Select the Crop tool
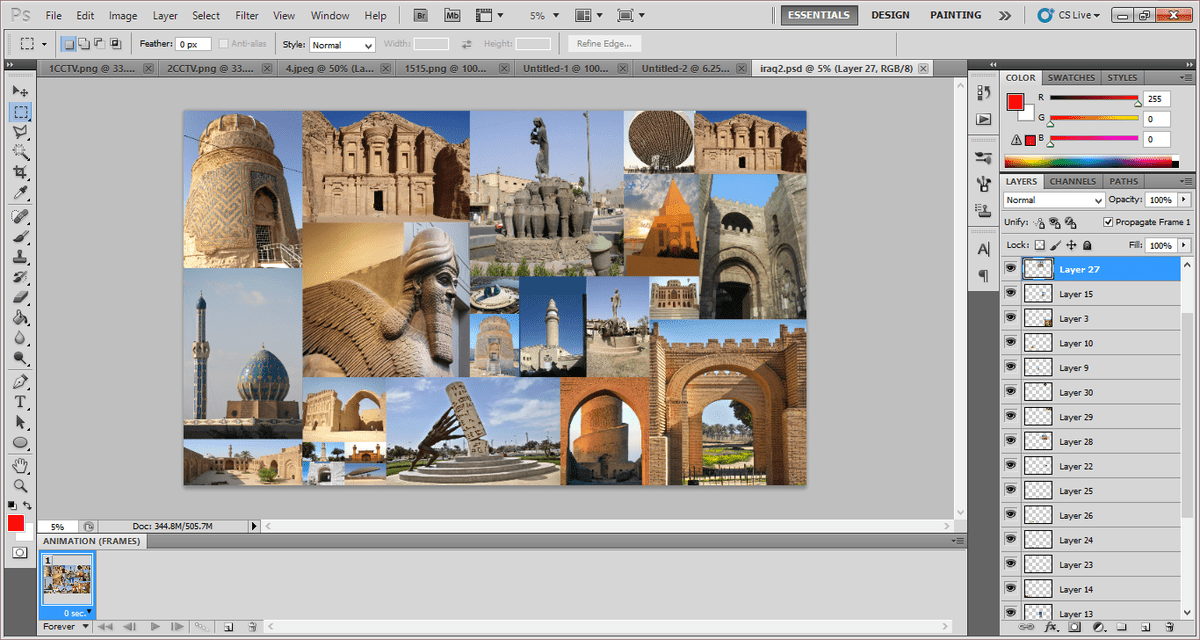Image resolution: width=1200 pixels, height=640 pixels. point(20,173)
